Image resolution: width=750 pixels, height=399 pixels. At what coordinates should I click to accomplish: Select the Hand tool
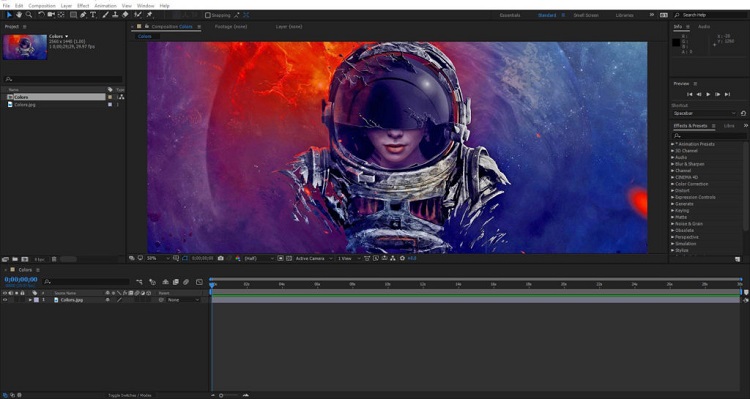tap(19, 15)
